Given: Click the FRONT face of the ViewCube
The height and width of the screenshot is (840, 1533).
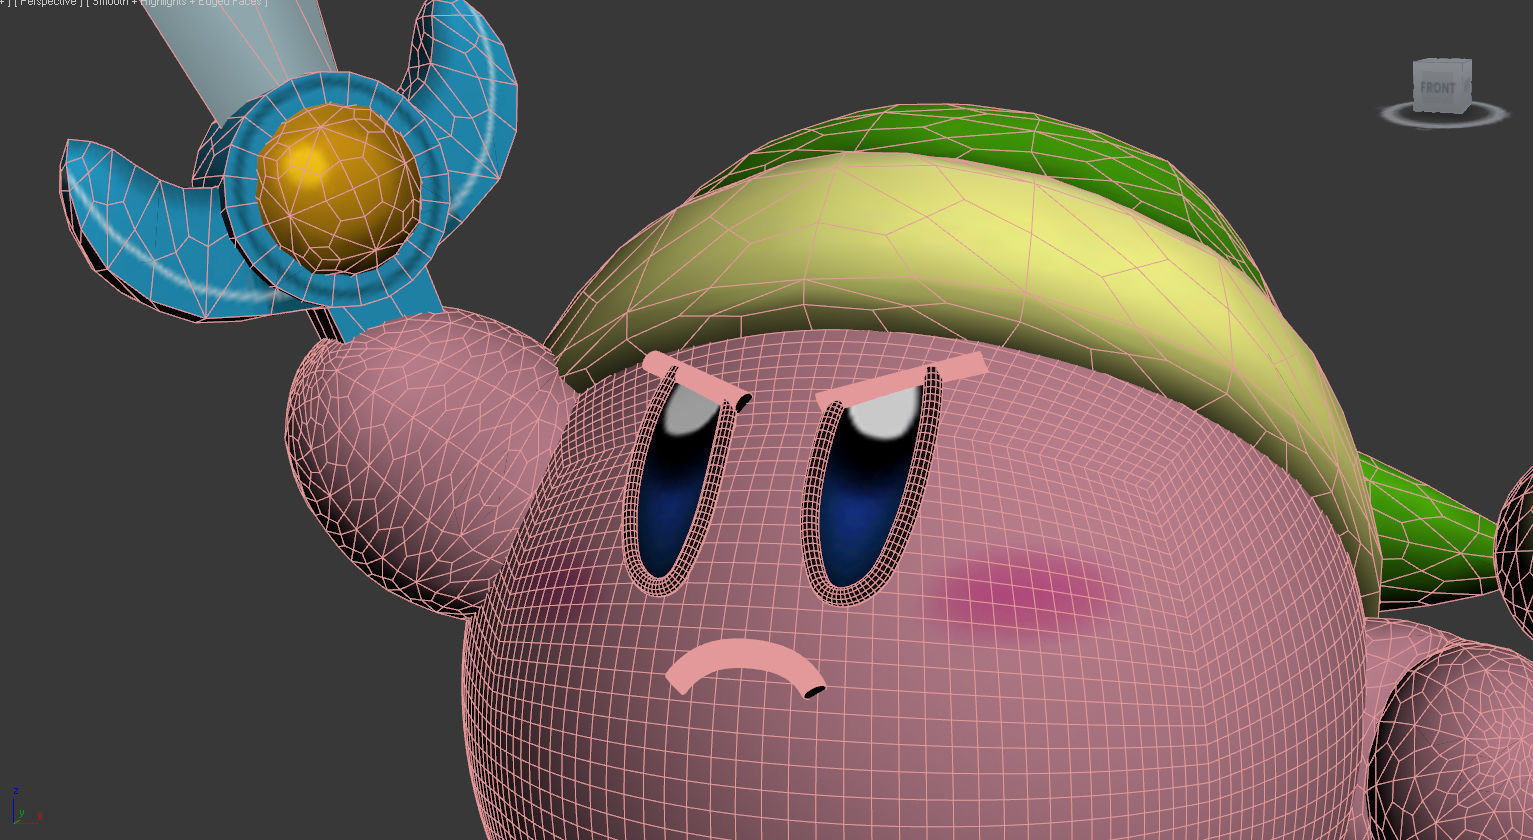Looking at the screenshot, I should pos(1439,89).
